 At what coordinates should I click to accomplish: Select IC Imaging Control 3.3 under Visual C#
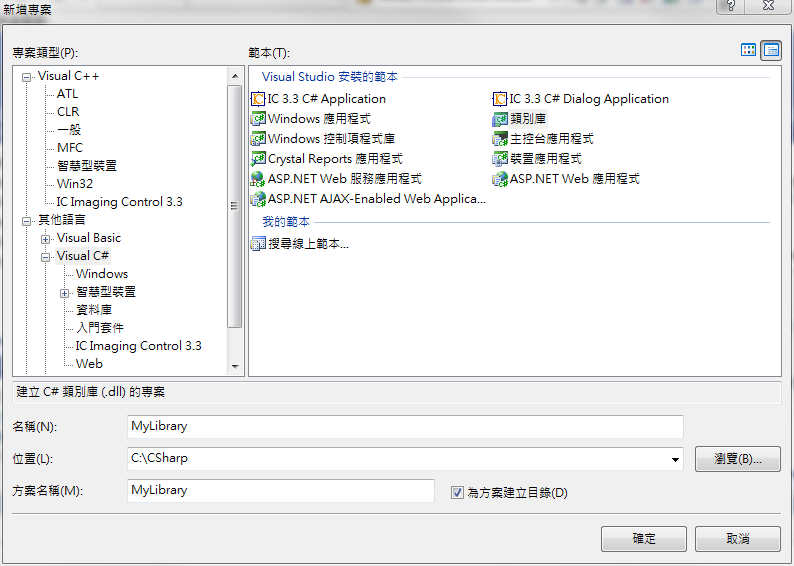[x=138, y=346]
